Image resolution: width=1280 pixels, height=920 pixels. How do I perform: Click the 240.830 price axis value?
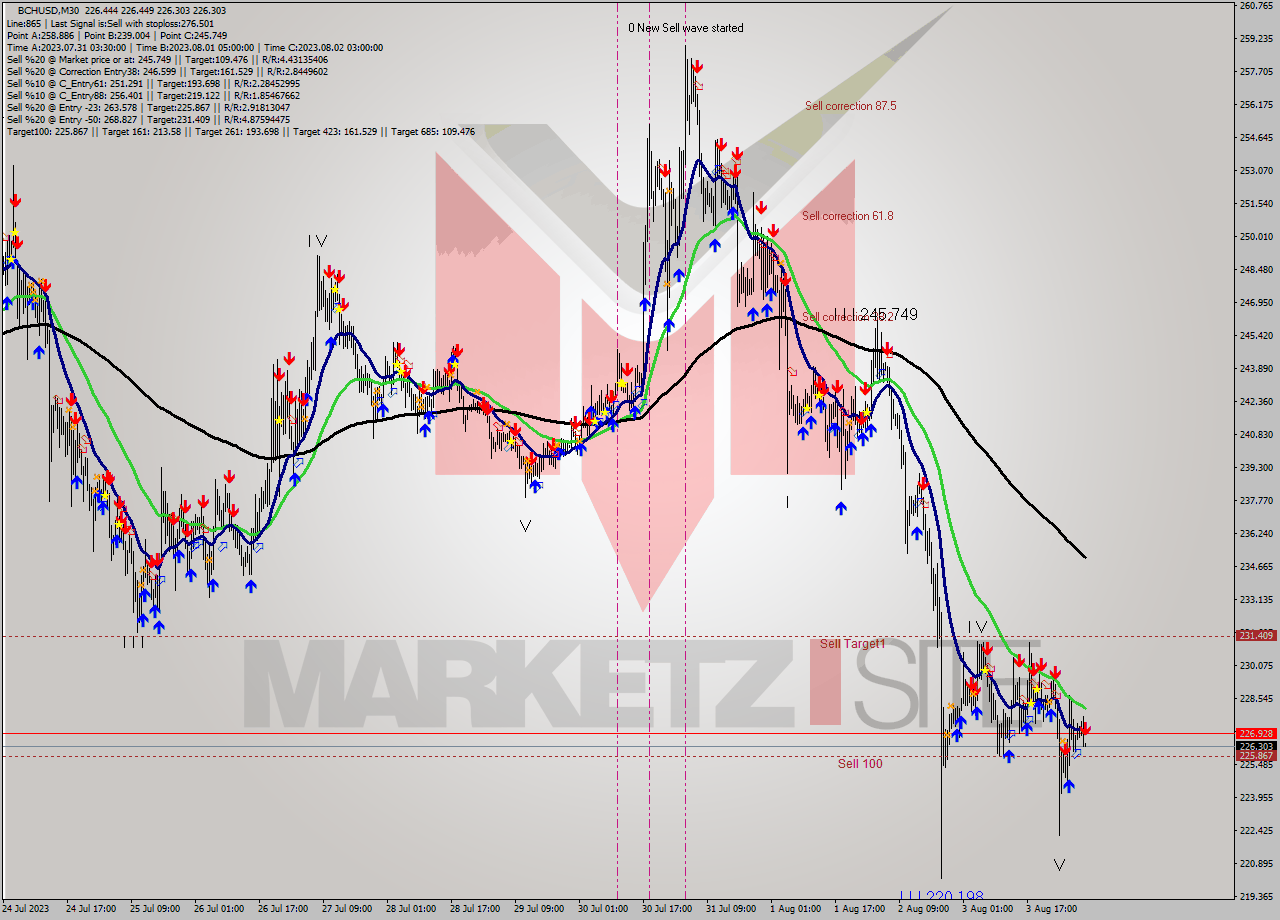pyautogui.click(x=1256, y=435)
